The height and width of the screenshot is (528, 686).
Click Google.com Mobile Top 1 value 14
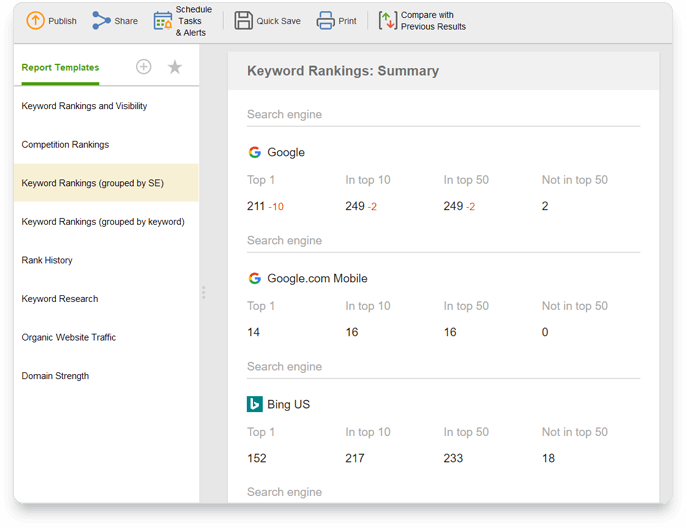[x=253, y=332]
